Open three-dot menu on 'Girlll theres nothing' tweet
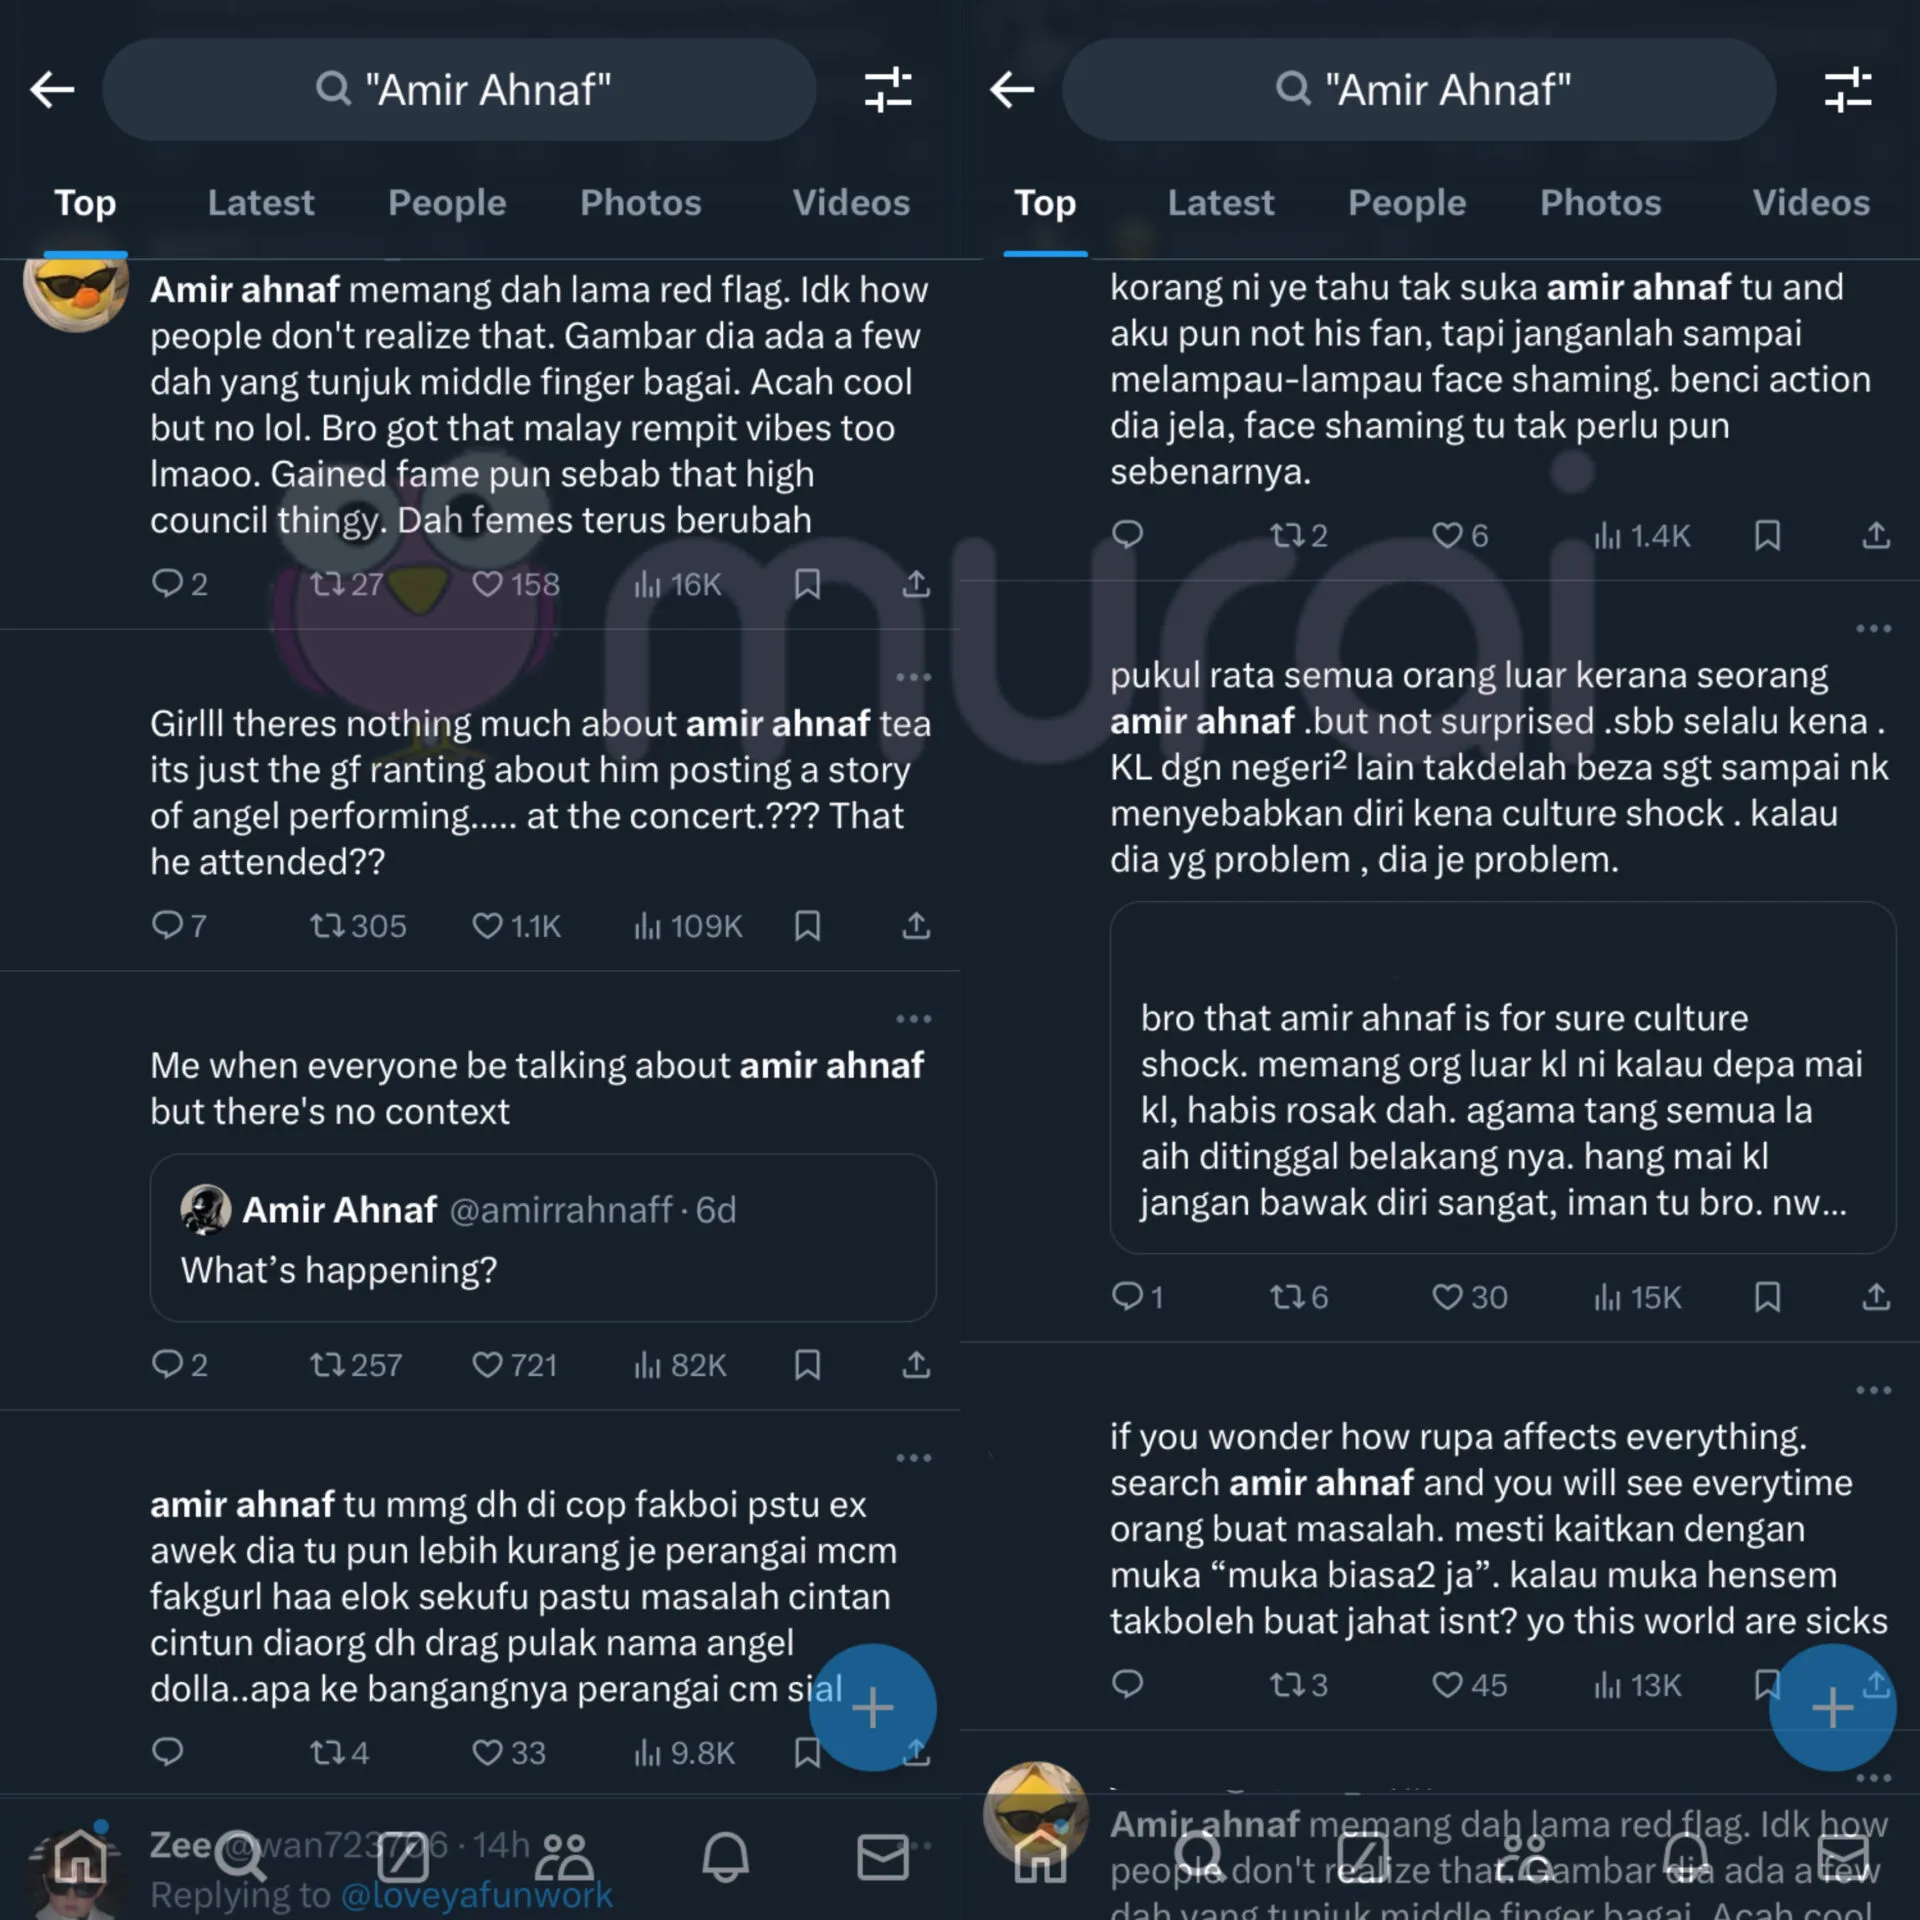The height and width of the screenshot is (1920, 1920). 913,678
